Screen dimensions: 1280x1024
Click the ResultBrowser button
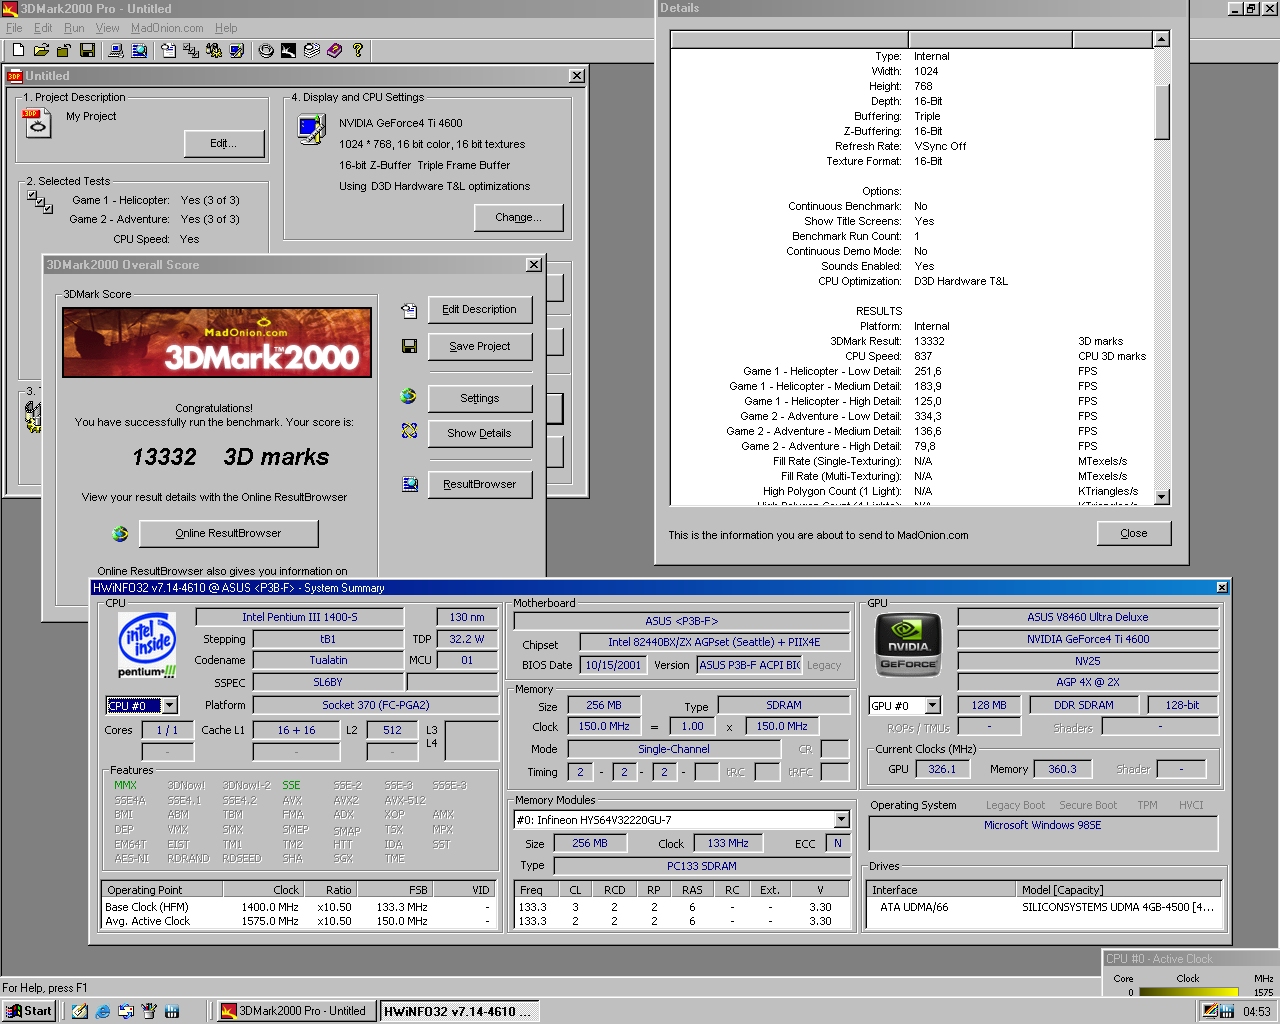tap(480, 484)
